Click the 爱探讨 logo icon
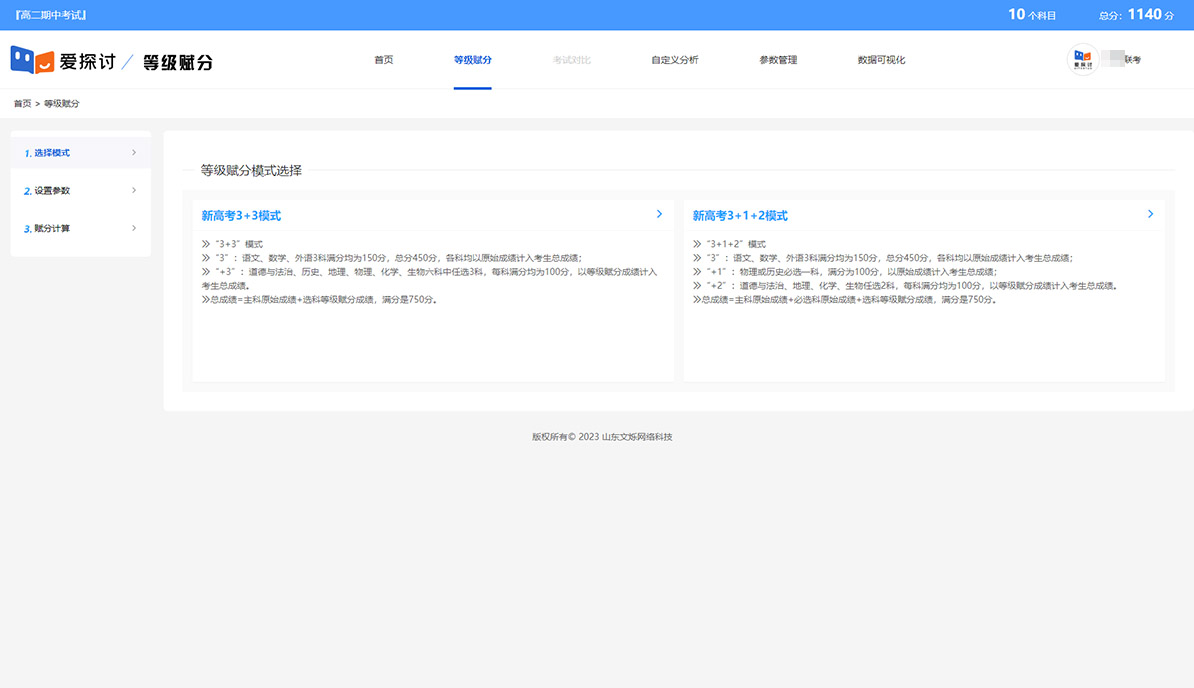The width and height of the screenshot is (1194, 688). tap(32, 60)
